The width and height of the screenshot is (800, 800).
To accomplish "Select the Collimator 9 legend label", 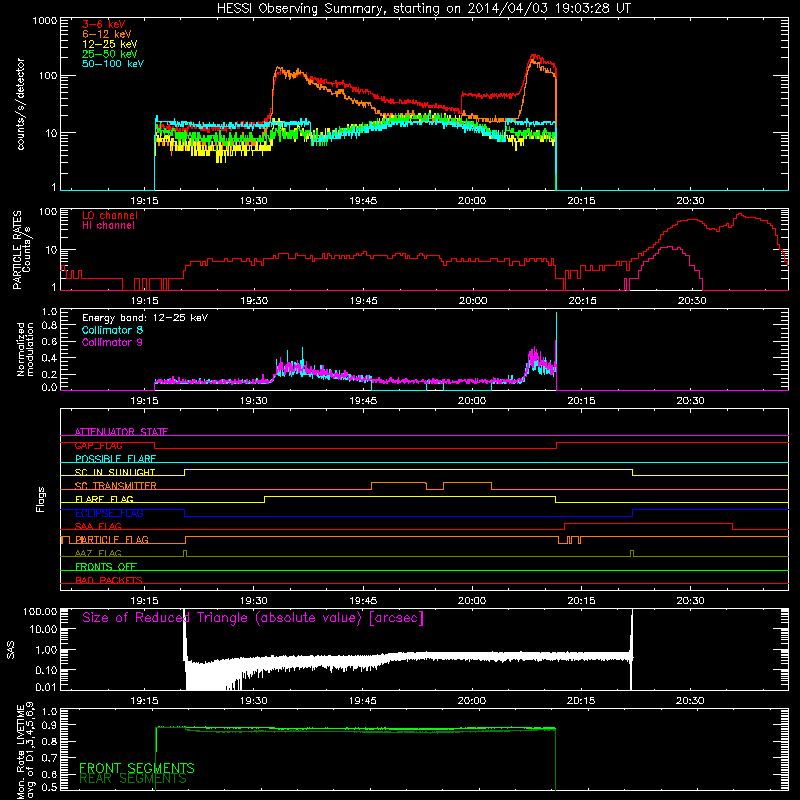I will [x=112, y=342].
